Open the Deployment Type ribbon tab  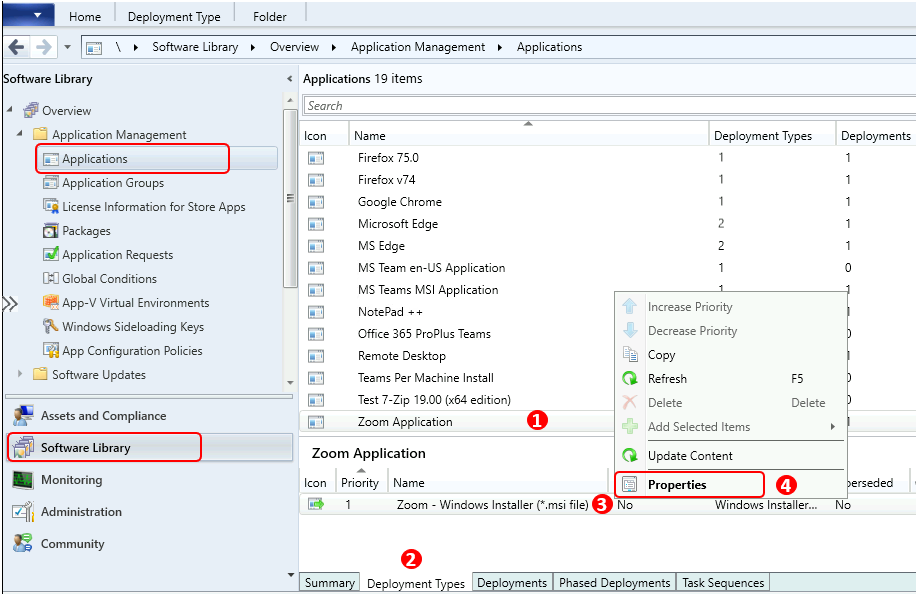pos(174,17)
